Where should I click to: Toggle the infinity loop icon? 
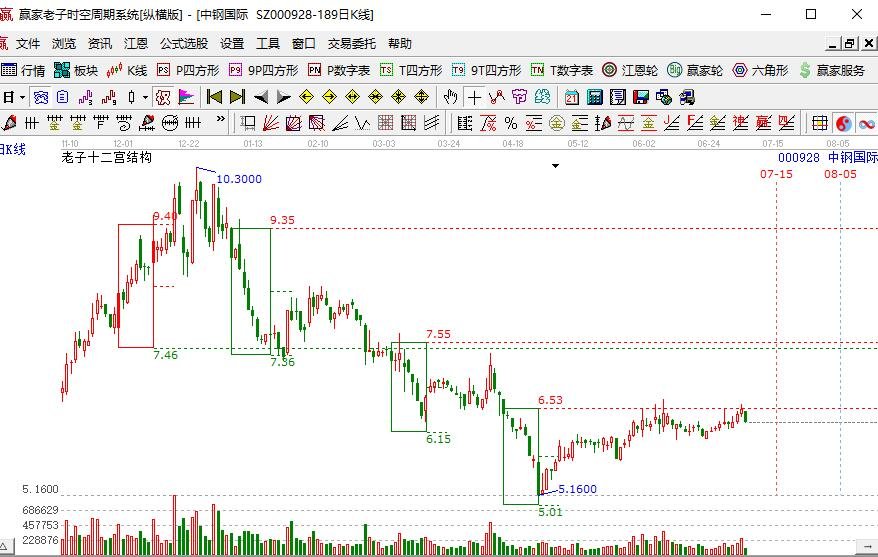[867, 123]
